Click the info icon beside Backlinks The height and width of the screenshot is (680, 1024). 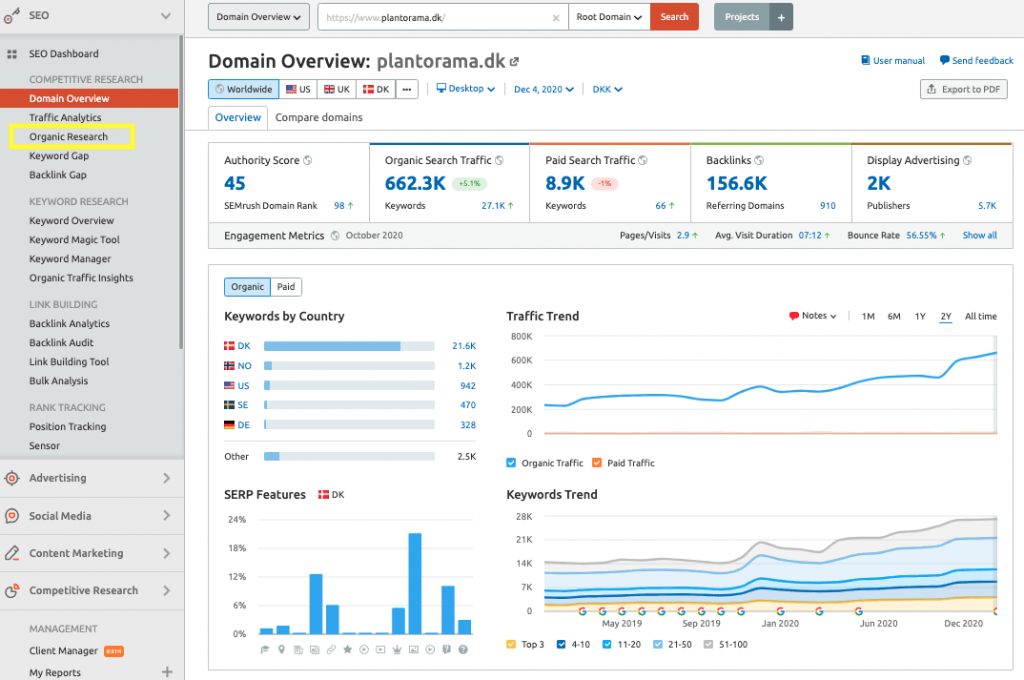click(x=759, y=160)
